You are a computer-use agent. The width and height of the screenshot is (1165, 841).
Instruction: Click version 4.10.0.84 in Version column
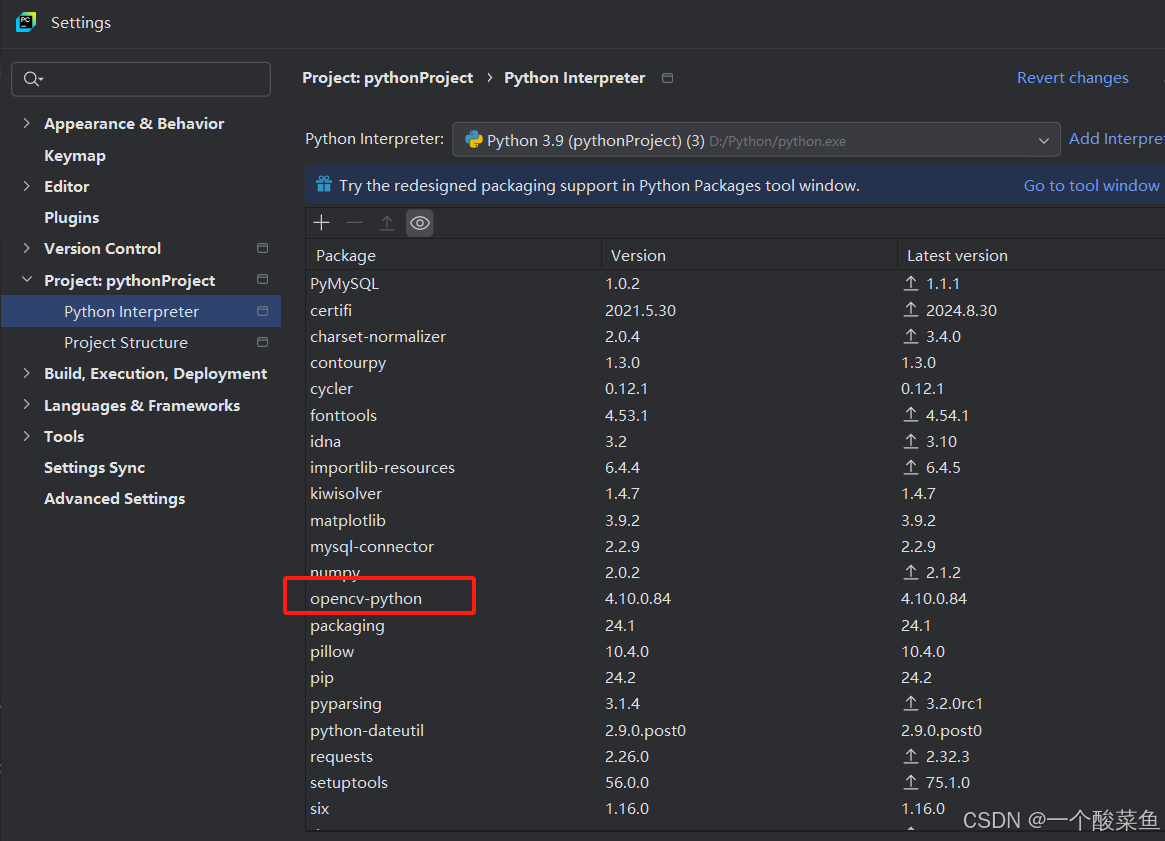click(637, 599)
